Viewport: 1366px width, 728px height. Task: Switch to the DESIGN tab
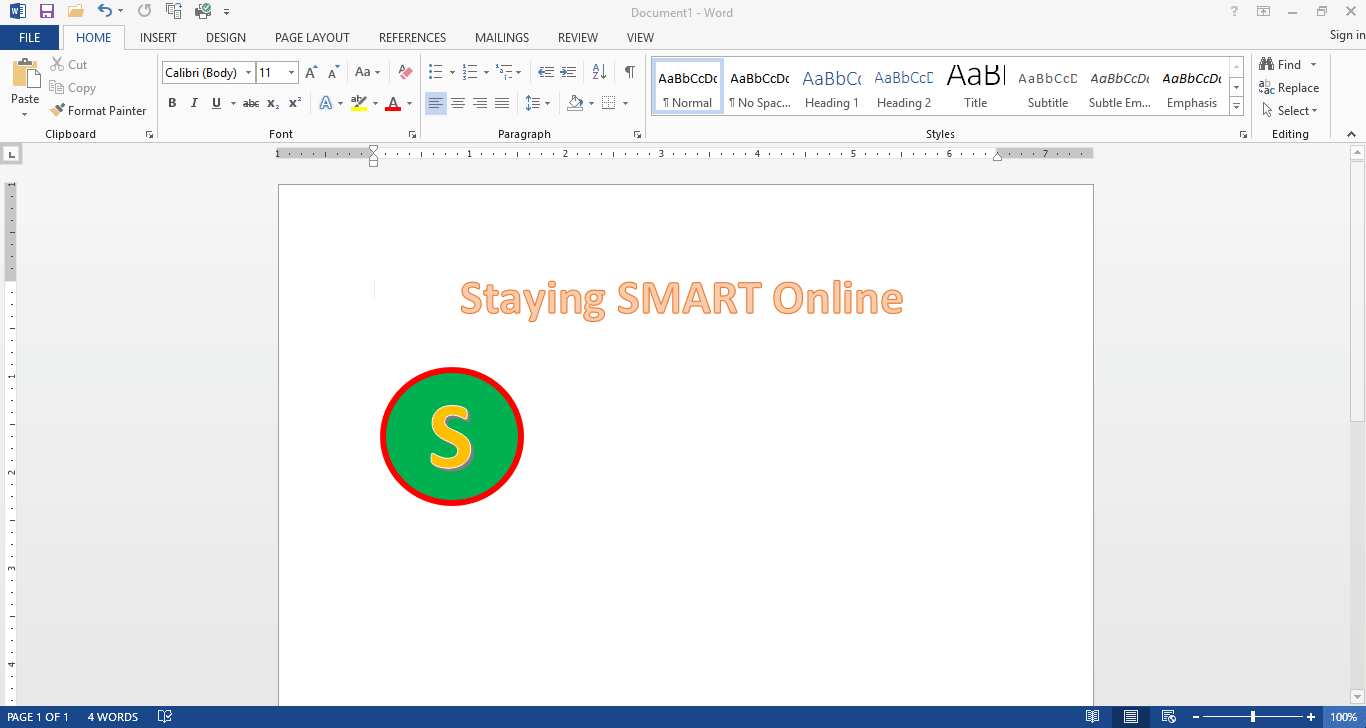[226, 38]
